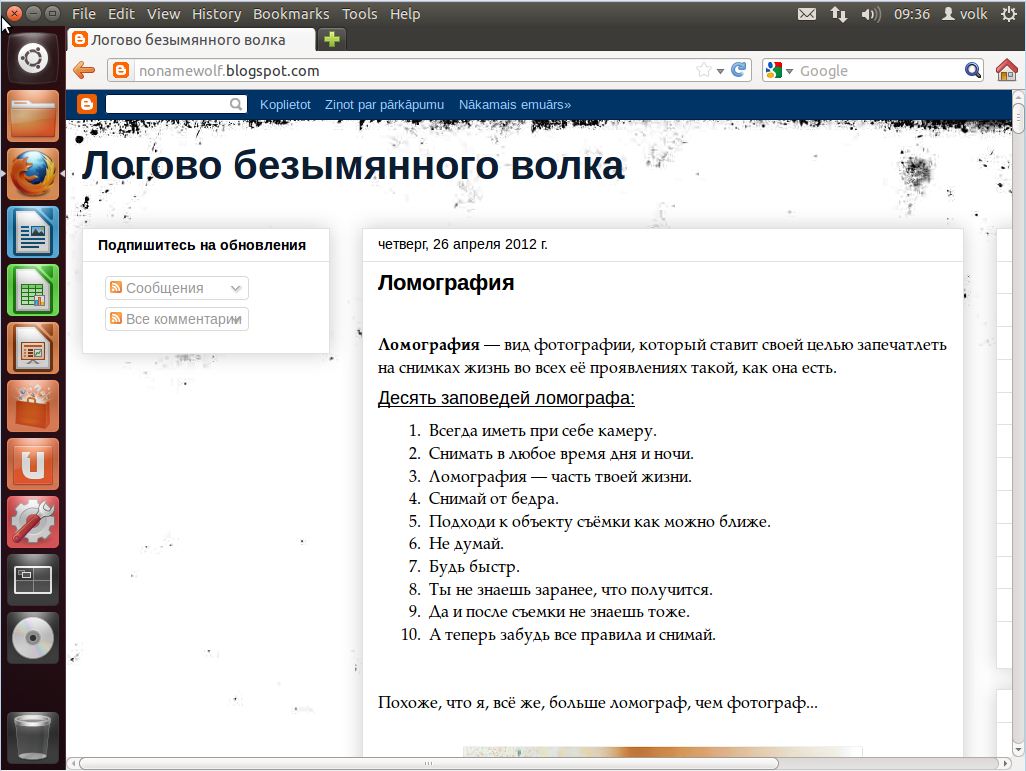Click the CD/DVD disc launcher icon
The height and width of the screenshot is (771, 1026).
pos(33,638)
